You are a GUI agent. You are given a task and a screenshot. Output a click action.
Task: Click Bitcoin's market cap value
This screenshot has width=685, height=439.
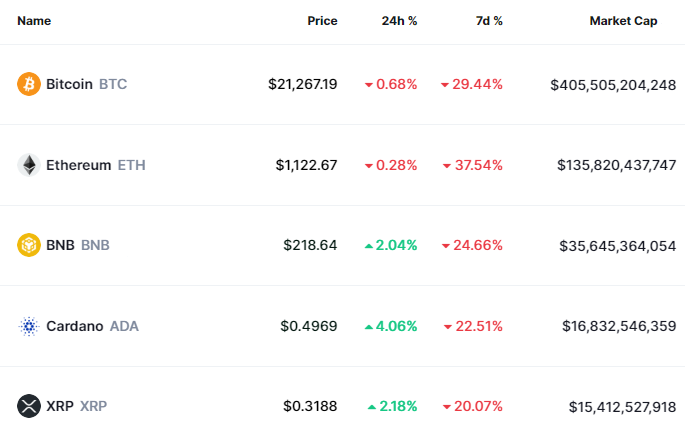point(613,84)
